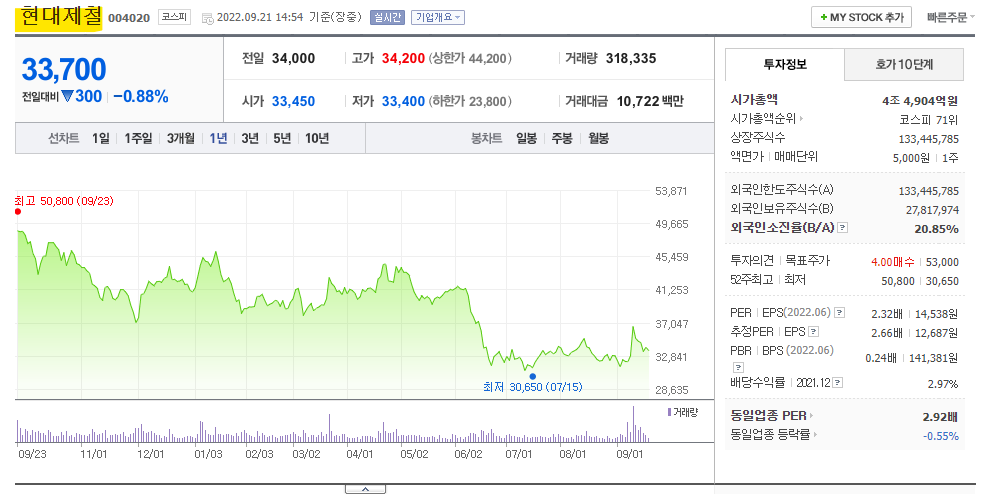
Task: Click the 고가 value 34,200
Action: pos(403,58)
